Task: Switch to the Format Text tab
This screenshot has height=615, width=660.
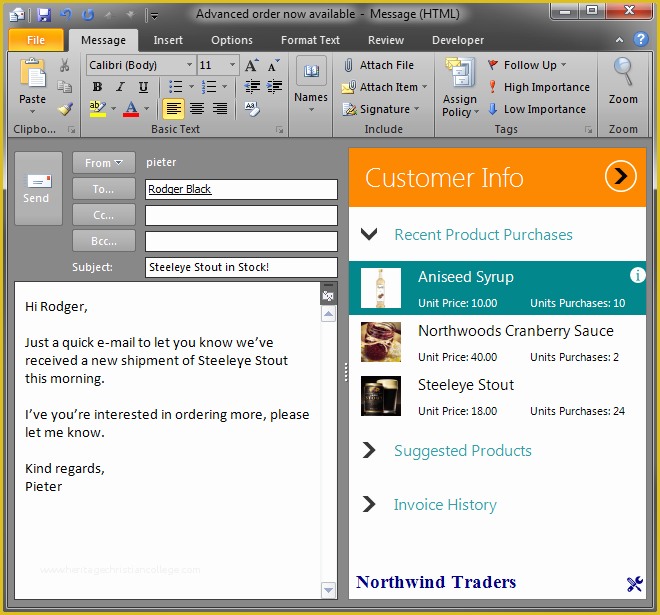Action: [x=310, y=40]
